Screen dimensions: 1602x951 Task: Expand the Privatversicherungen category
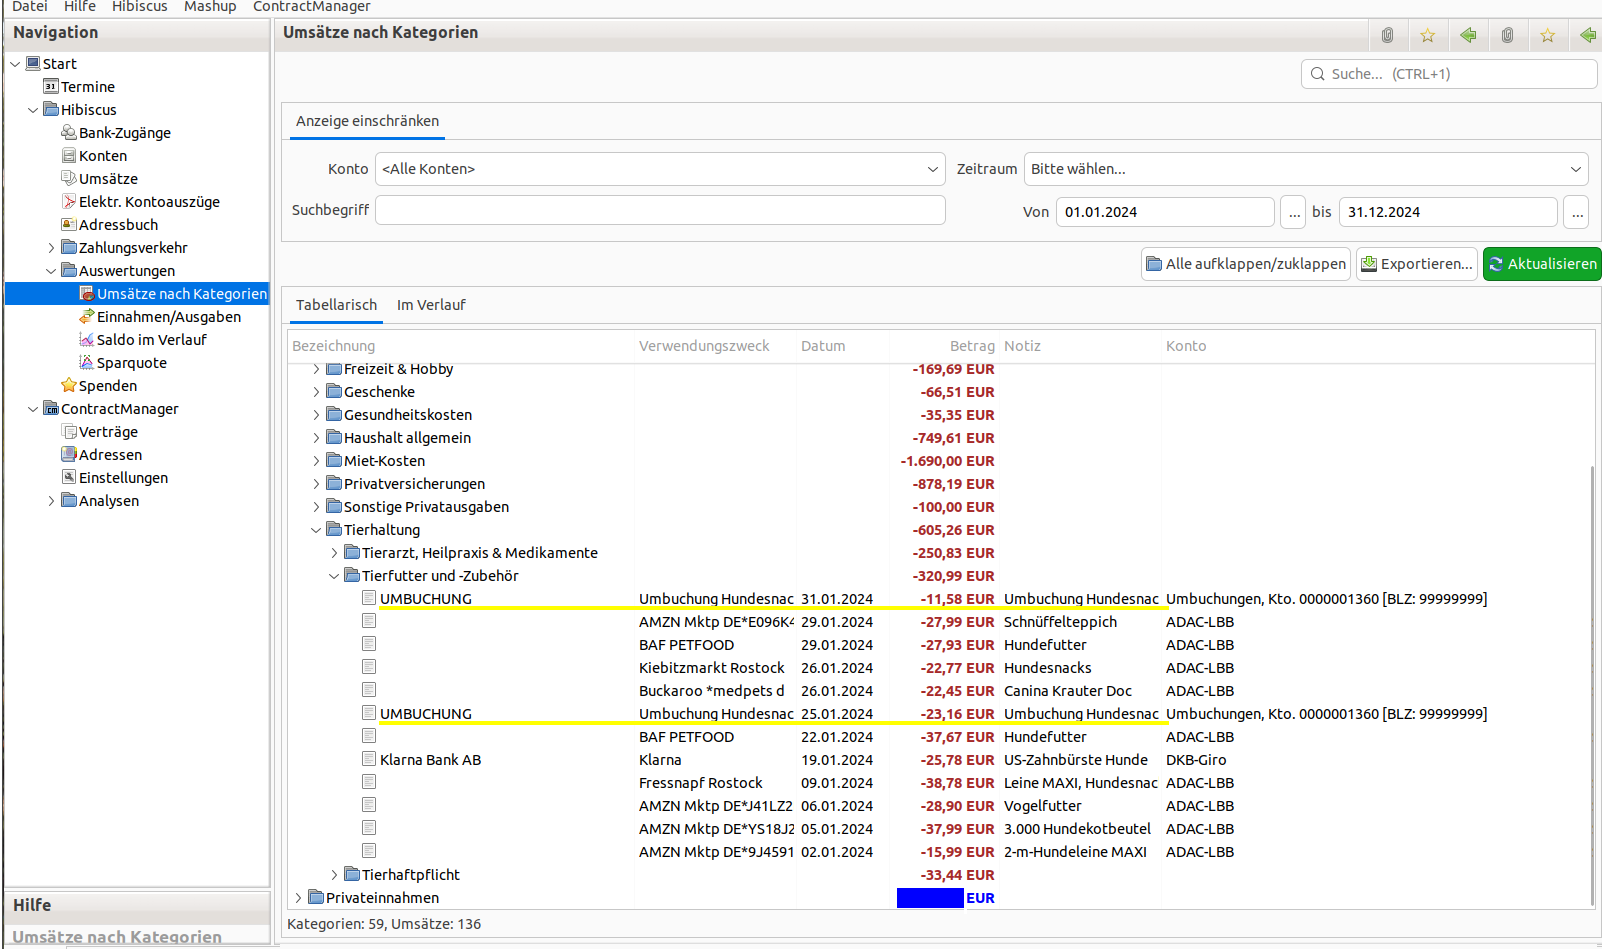coord(316,484)
